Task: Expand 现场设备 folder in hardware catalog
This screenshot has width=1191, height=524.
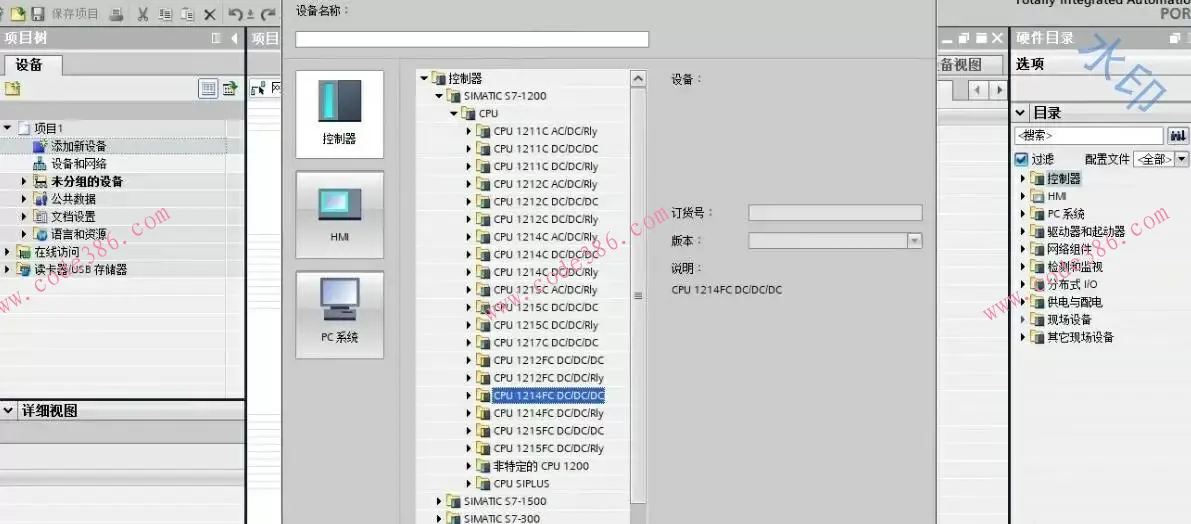Action: tap(1022, 320)
